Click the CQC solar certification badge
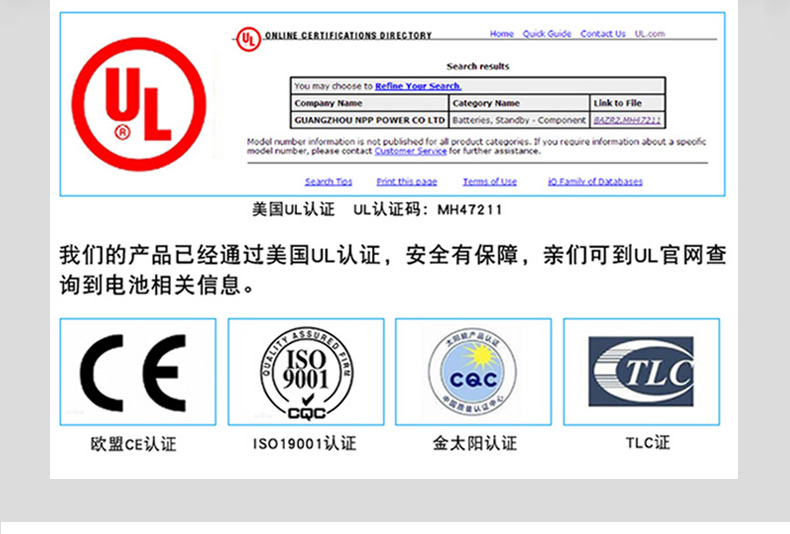790x534 pixels. pos(473,372)
